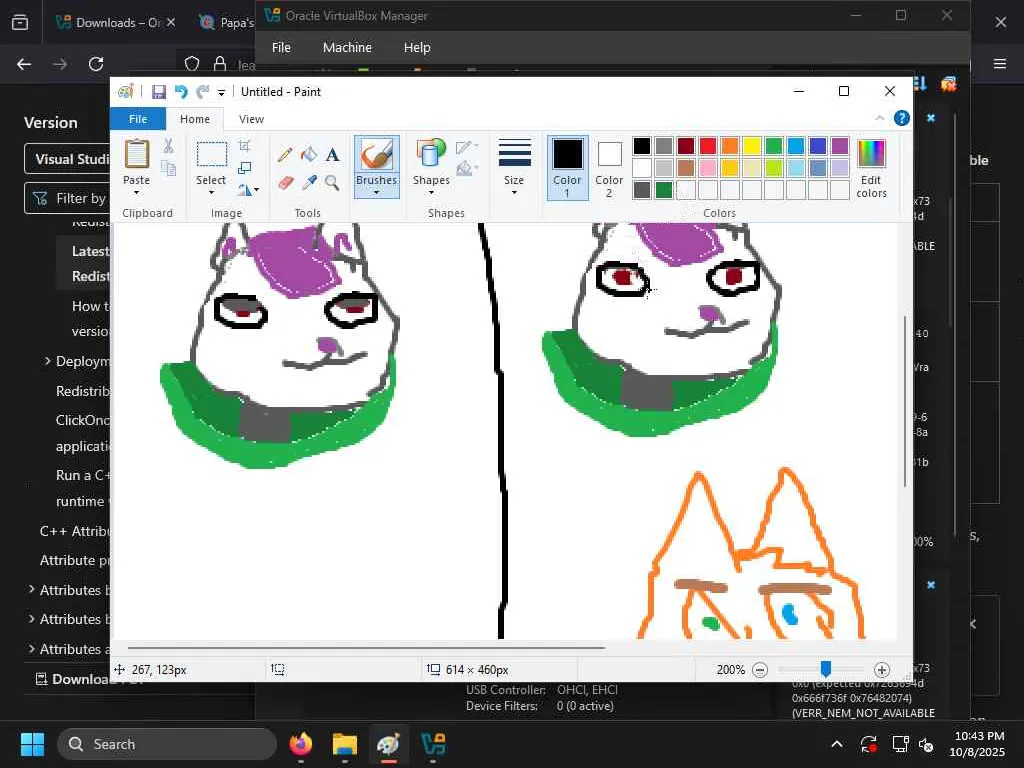This screenshot has width=1024, height=768.
Task: Pick the purple color swatch
Action: point(840,146)
